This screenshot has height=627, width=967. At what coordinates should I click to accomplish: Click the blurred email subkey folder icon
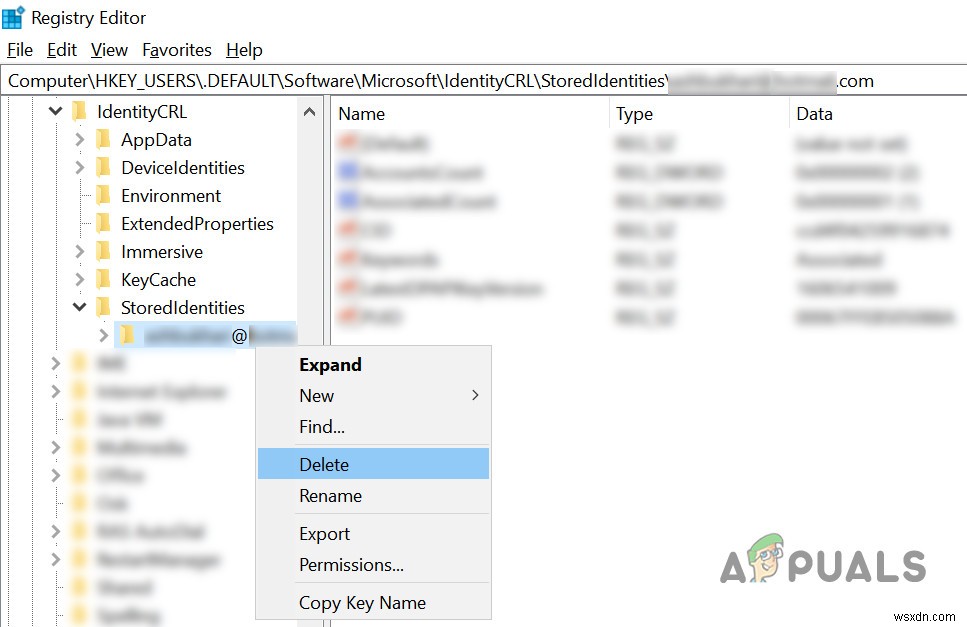pyautogui.click(x=127, y=335)
